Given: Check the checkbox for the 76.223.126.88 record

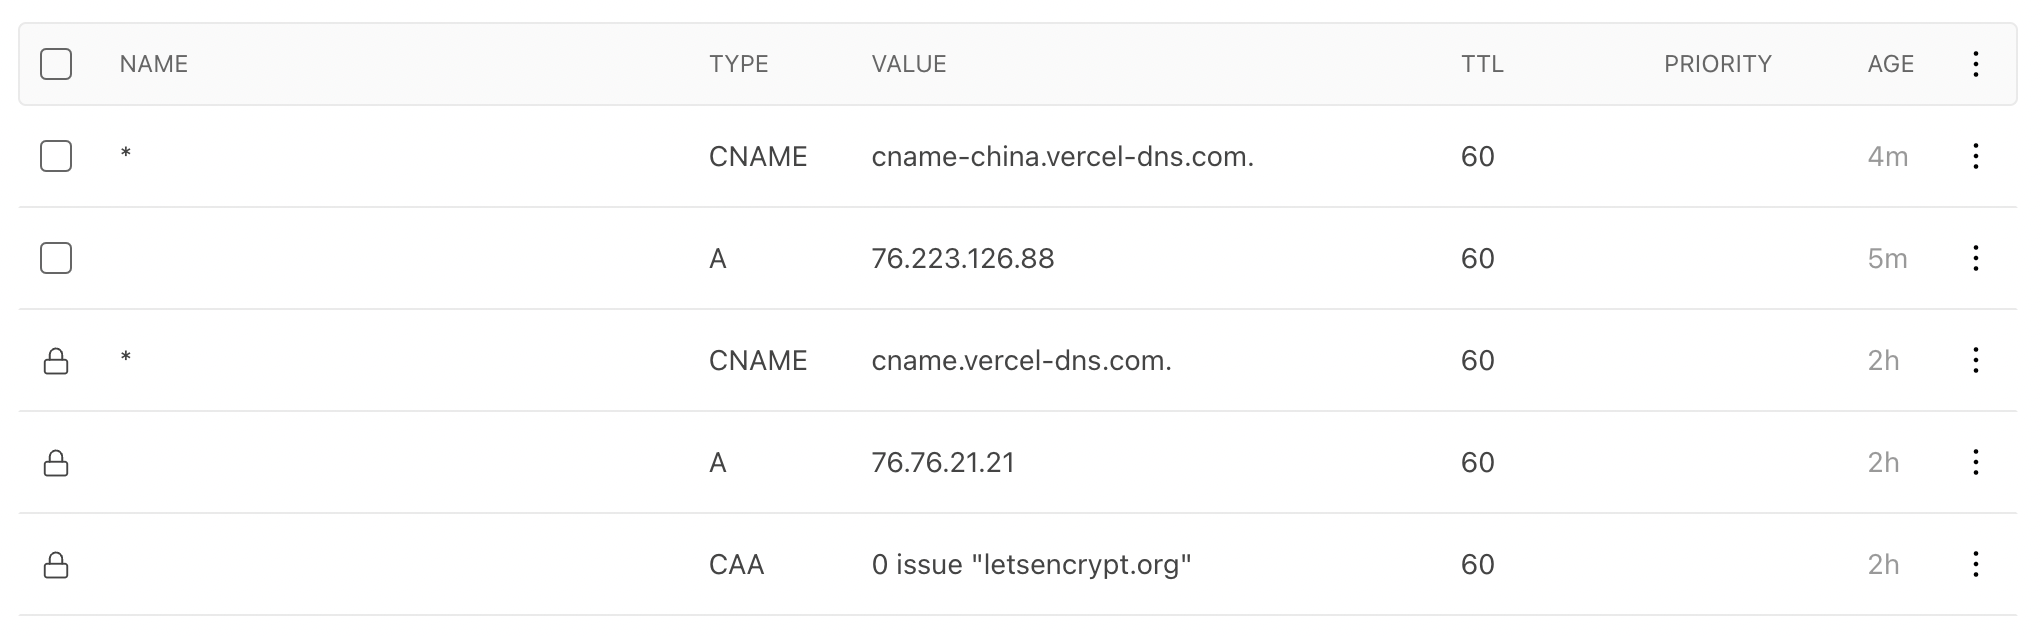Looking at the screenshot, I should tap(57, 258).
